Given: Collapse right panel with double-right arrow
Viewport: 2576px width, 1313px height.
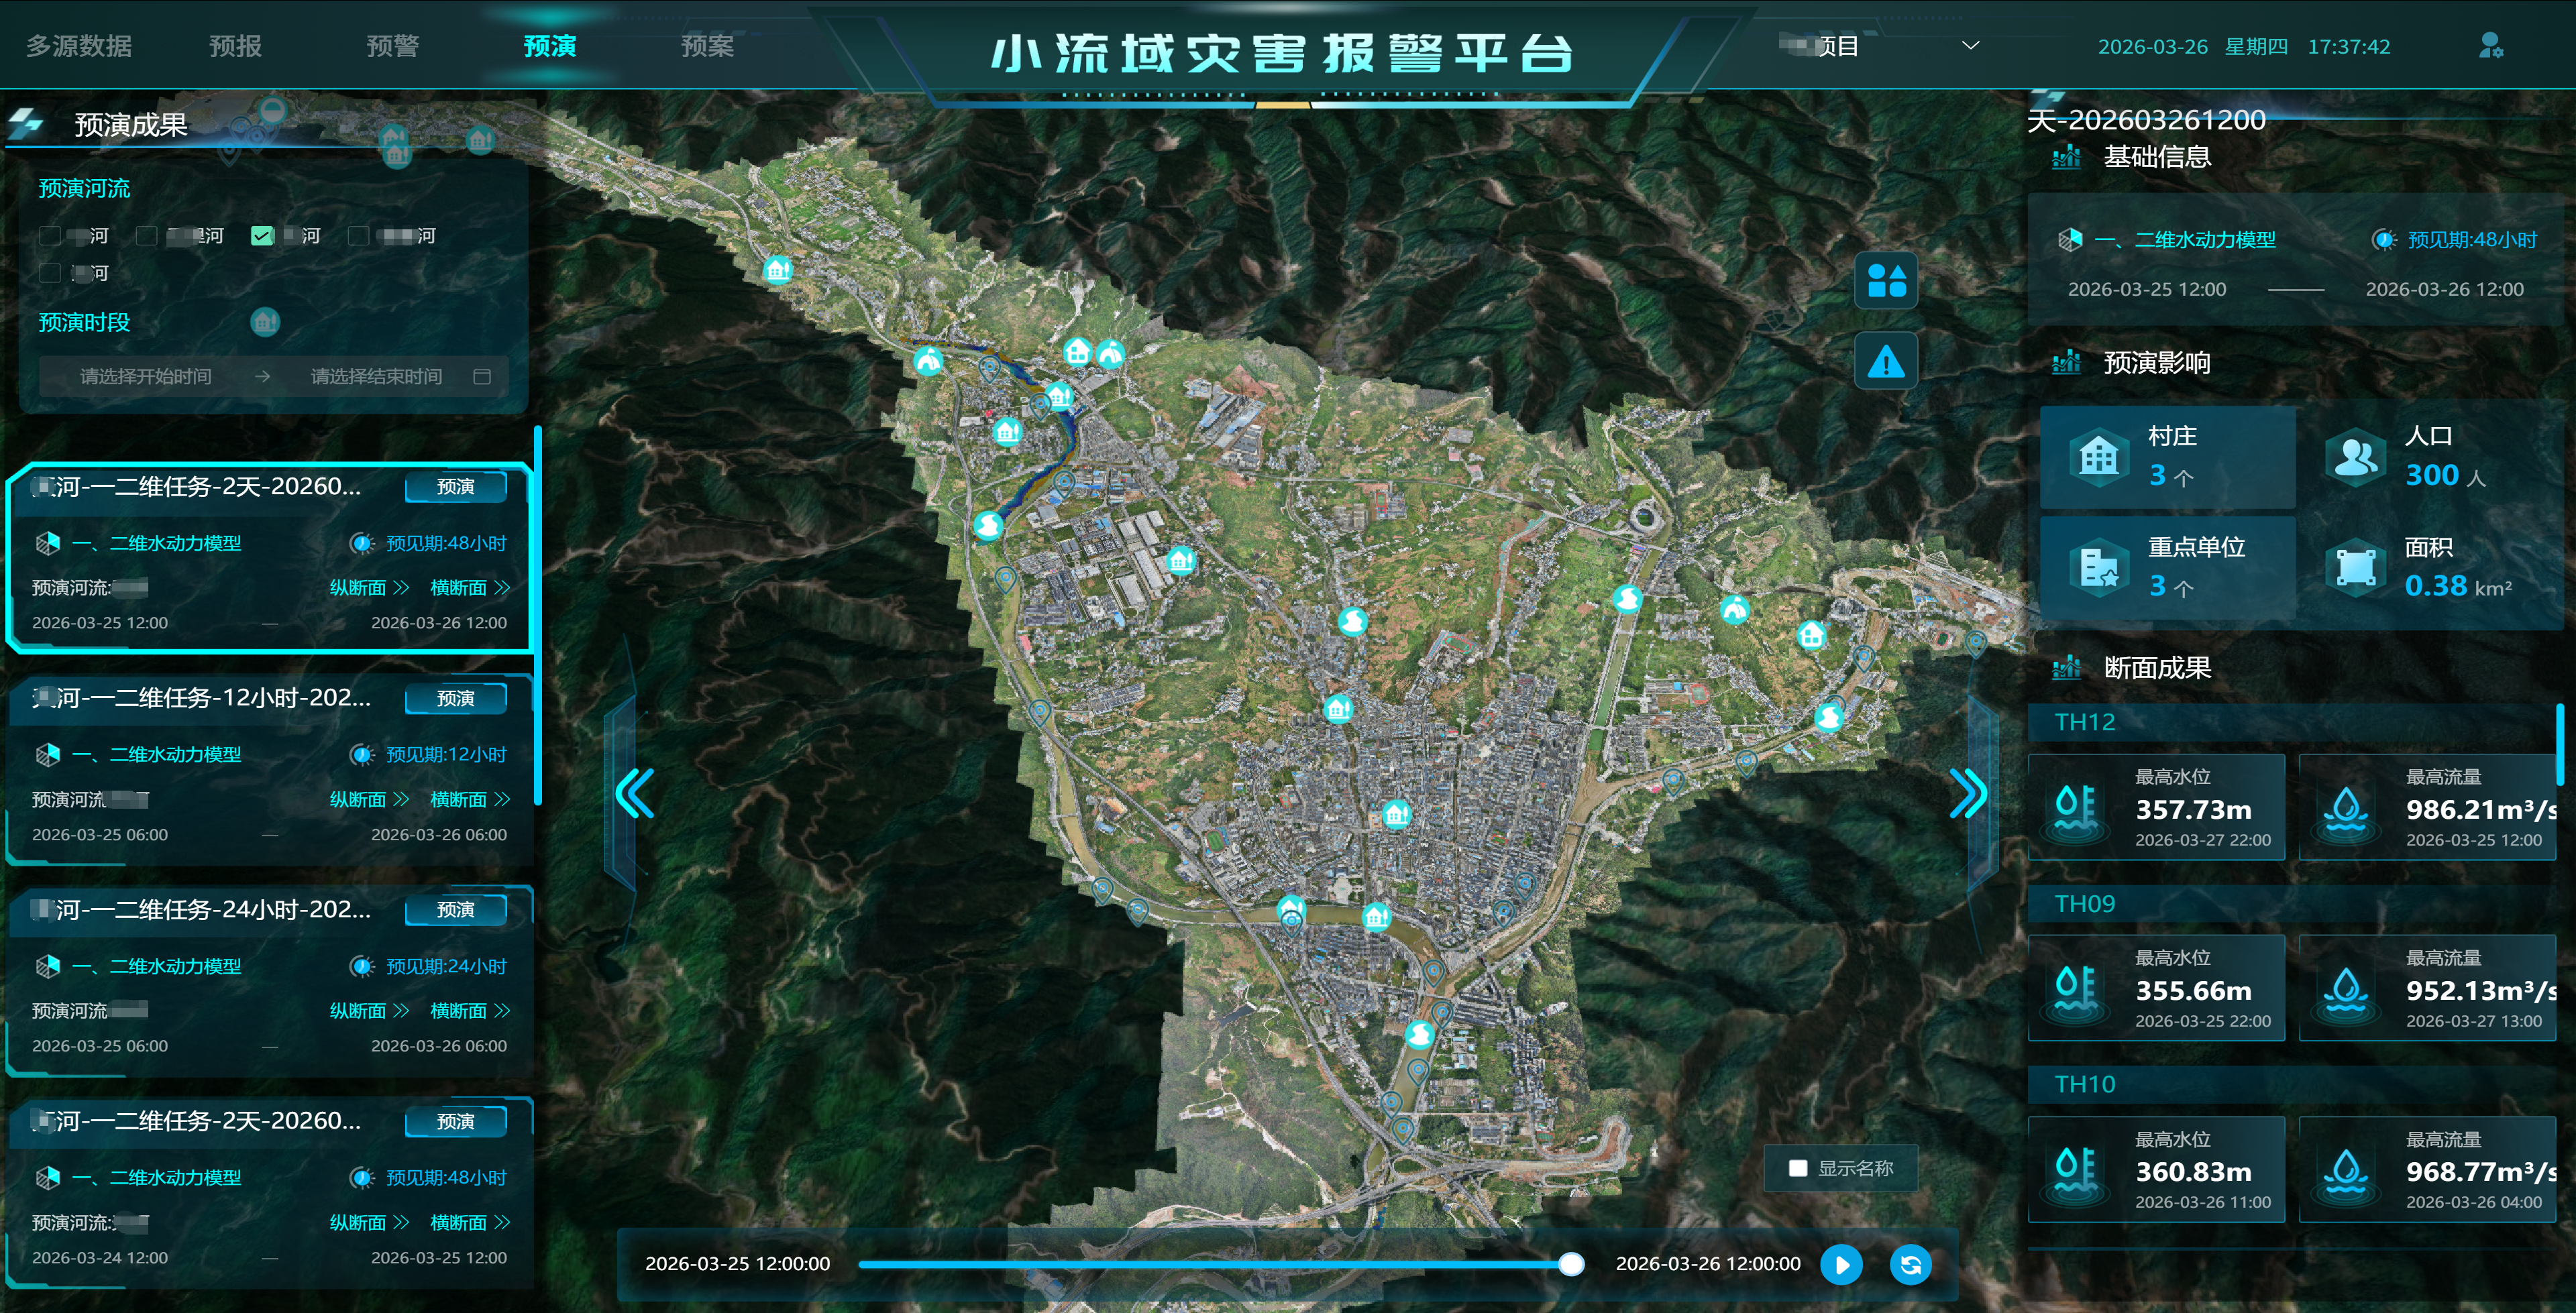Looking at the screenshot, I should coord(1968,793).
